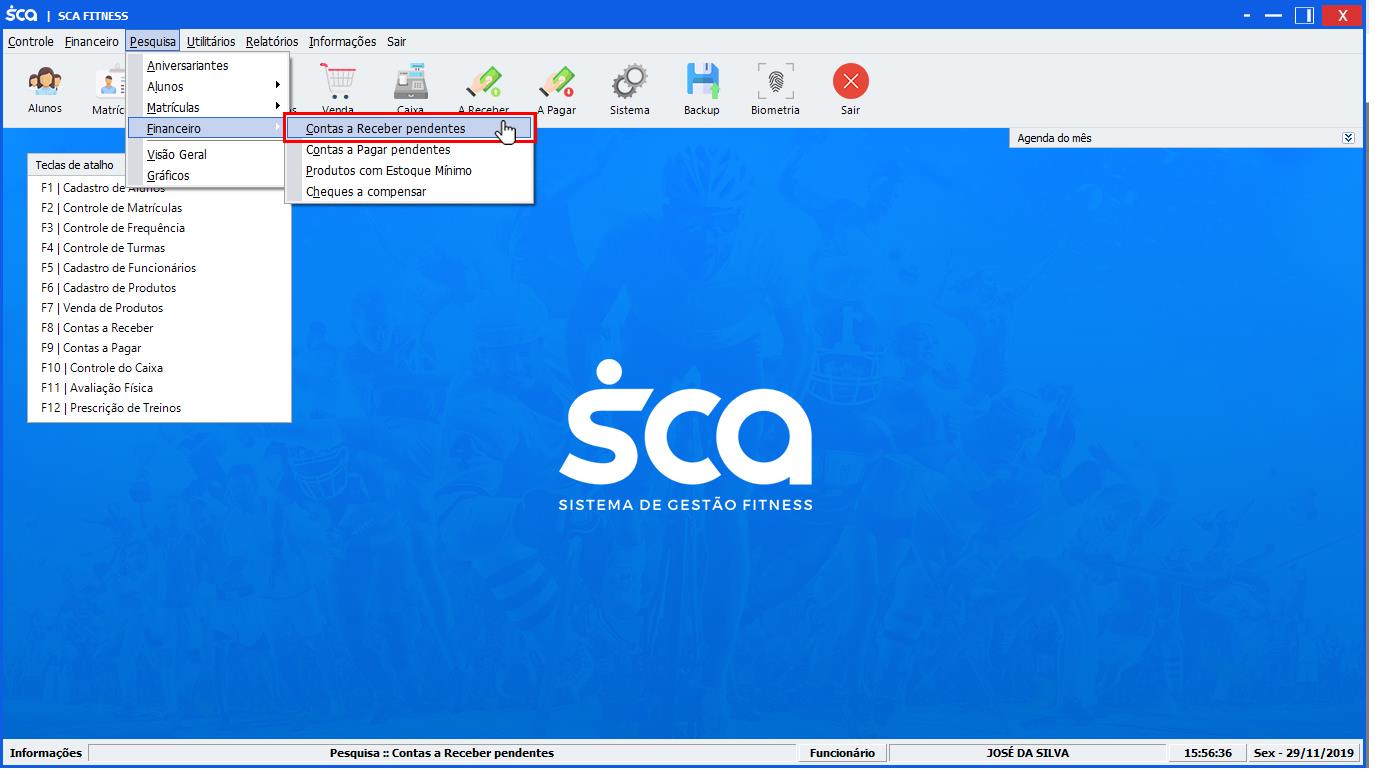Click the restore window button
Image resolution: width=1377 pixels, height=774 pixels.
coord(1303,15)
